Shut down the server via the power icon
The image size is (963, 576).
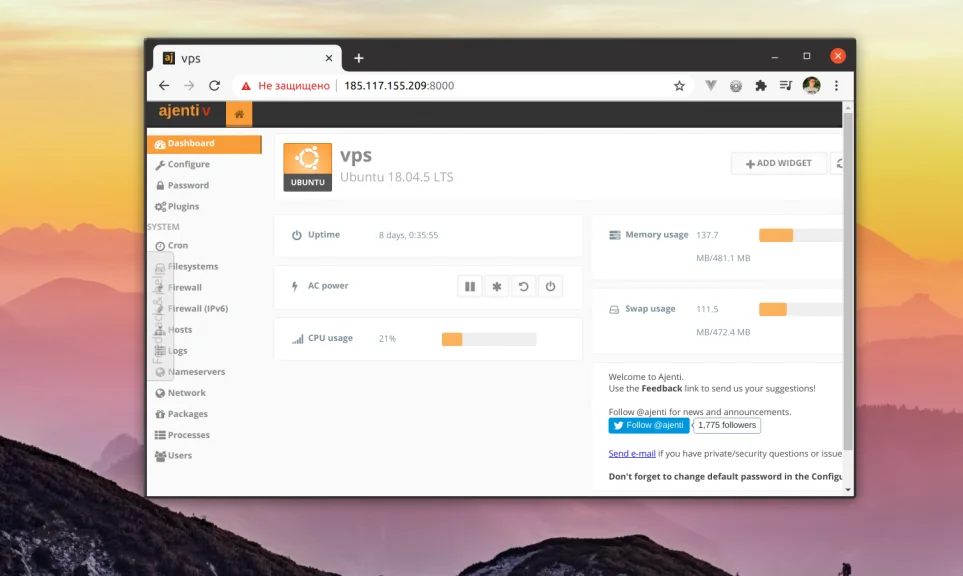[x=550, y=286]
